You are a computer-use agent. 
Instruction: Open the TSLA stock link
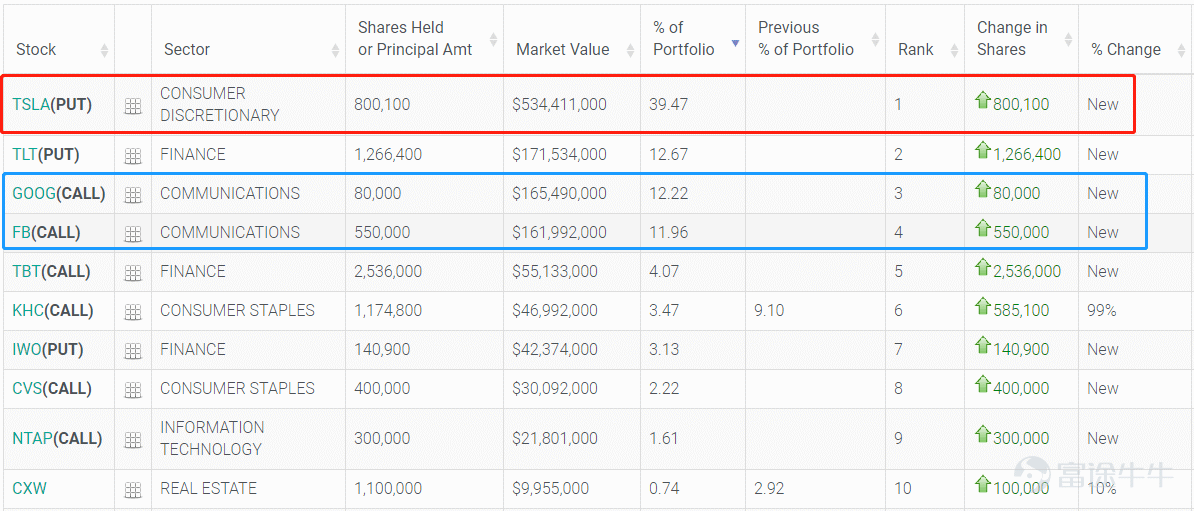coord(31,104)
